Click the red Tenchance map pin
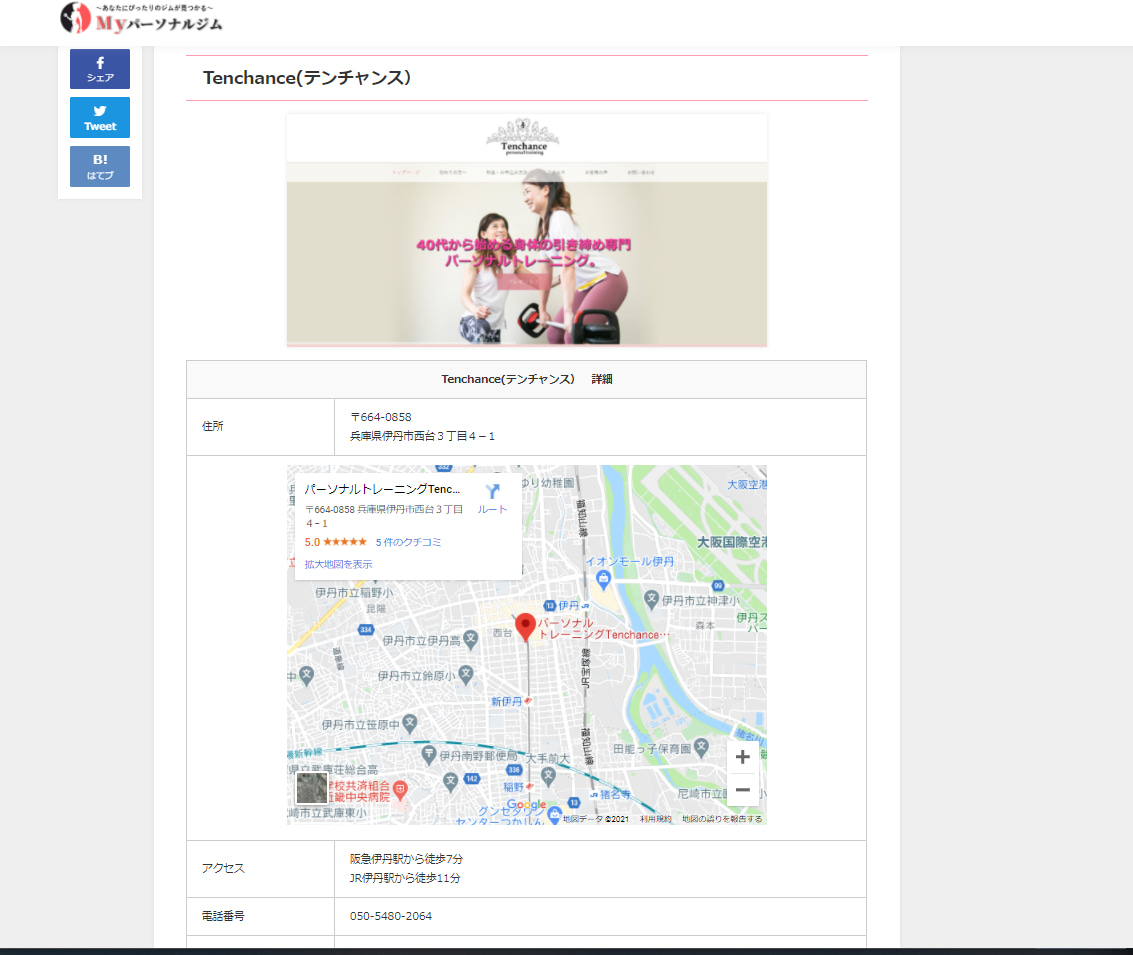 [525, 626]
